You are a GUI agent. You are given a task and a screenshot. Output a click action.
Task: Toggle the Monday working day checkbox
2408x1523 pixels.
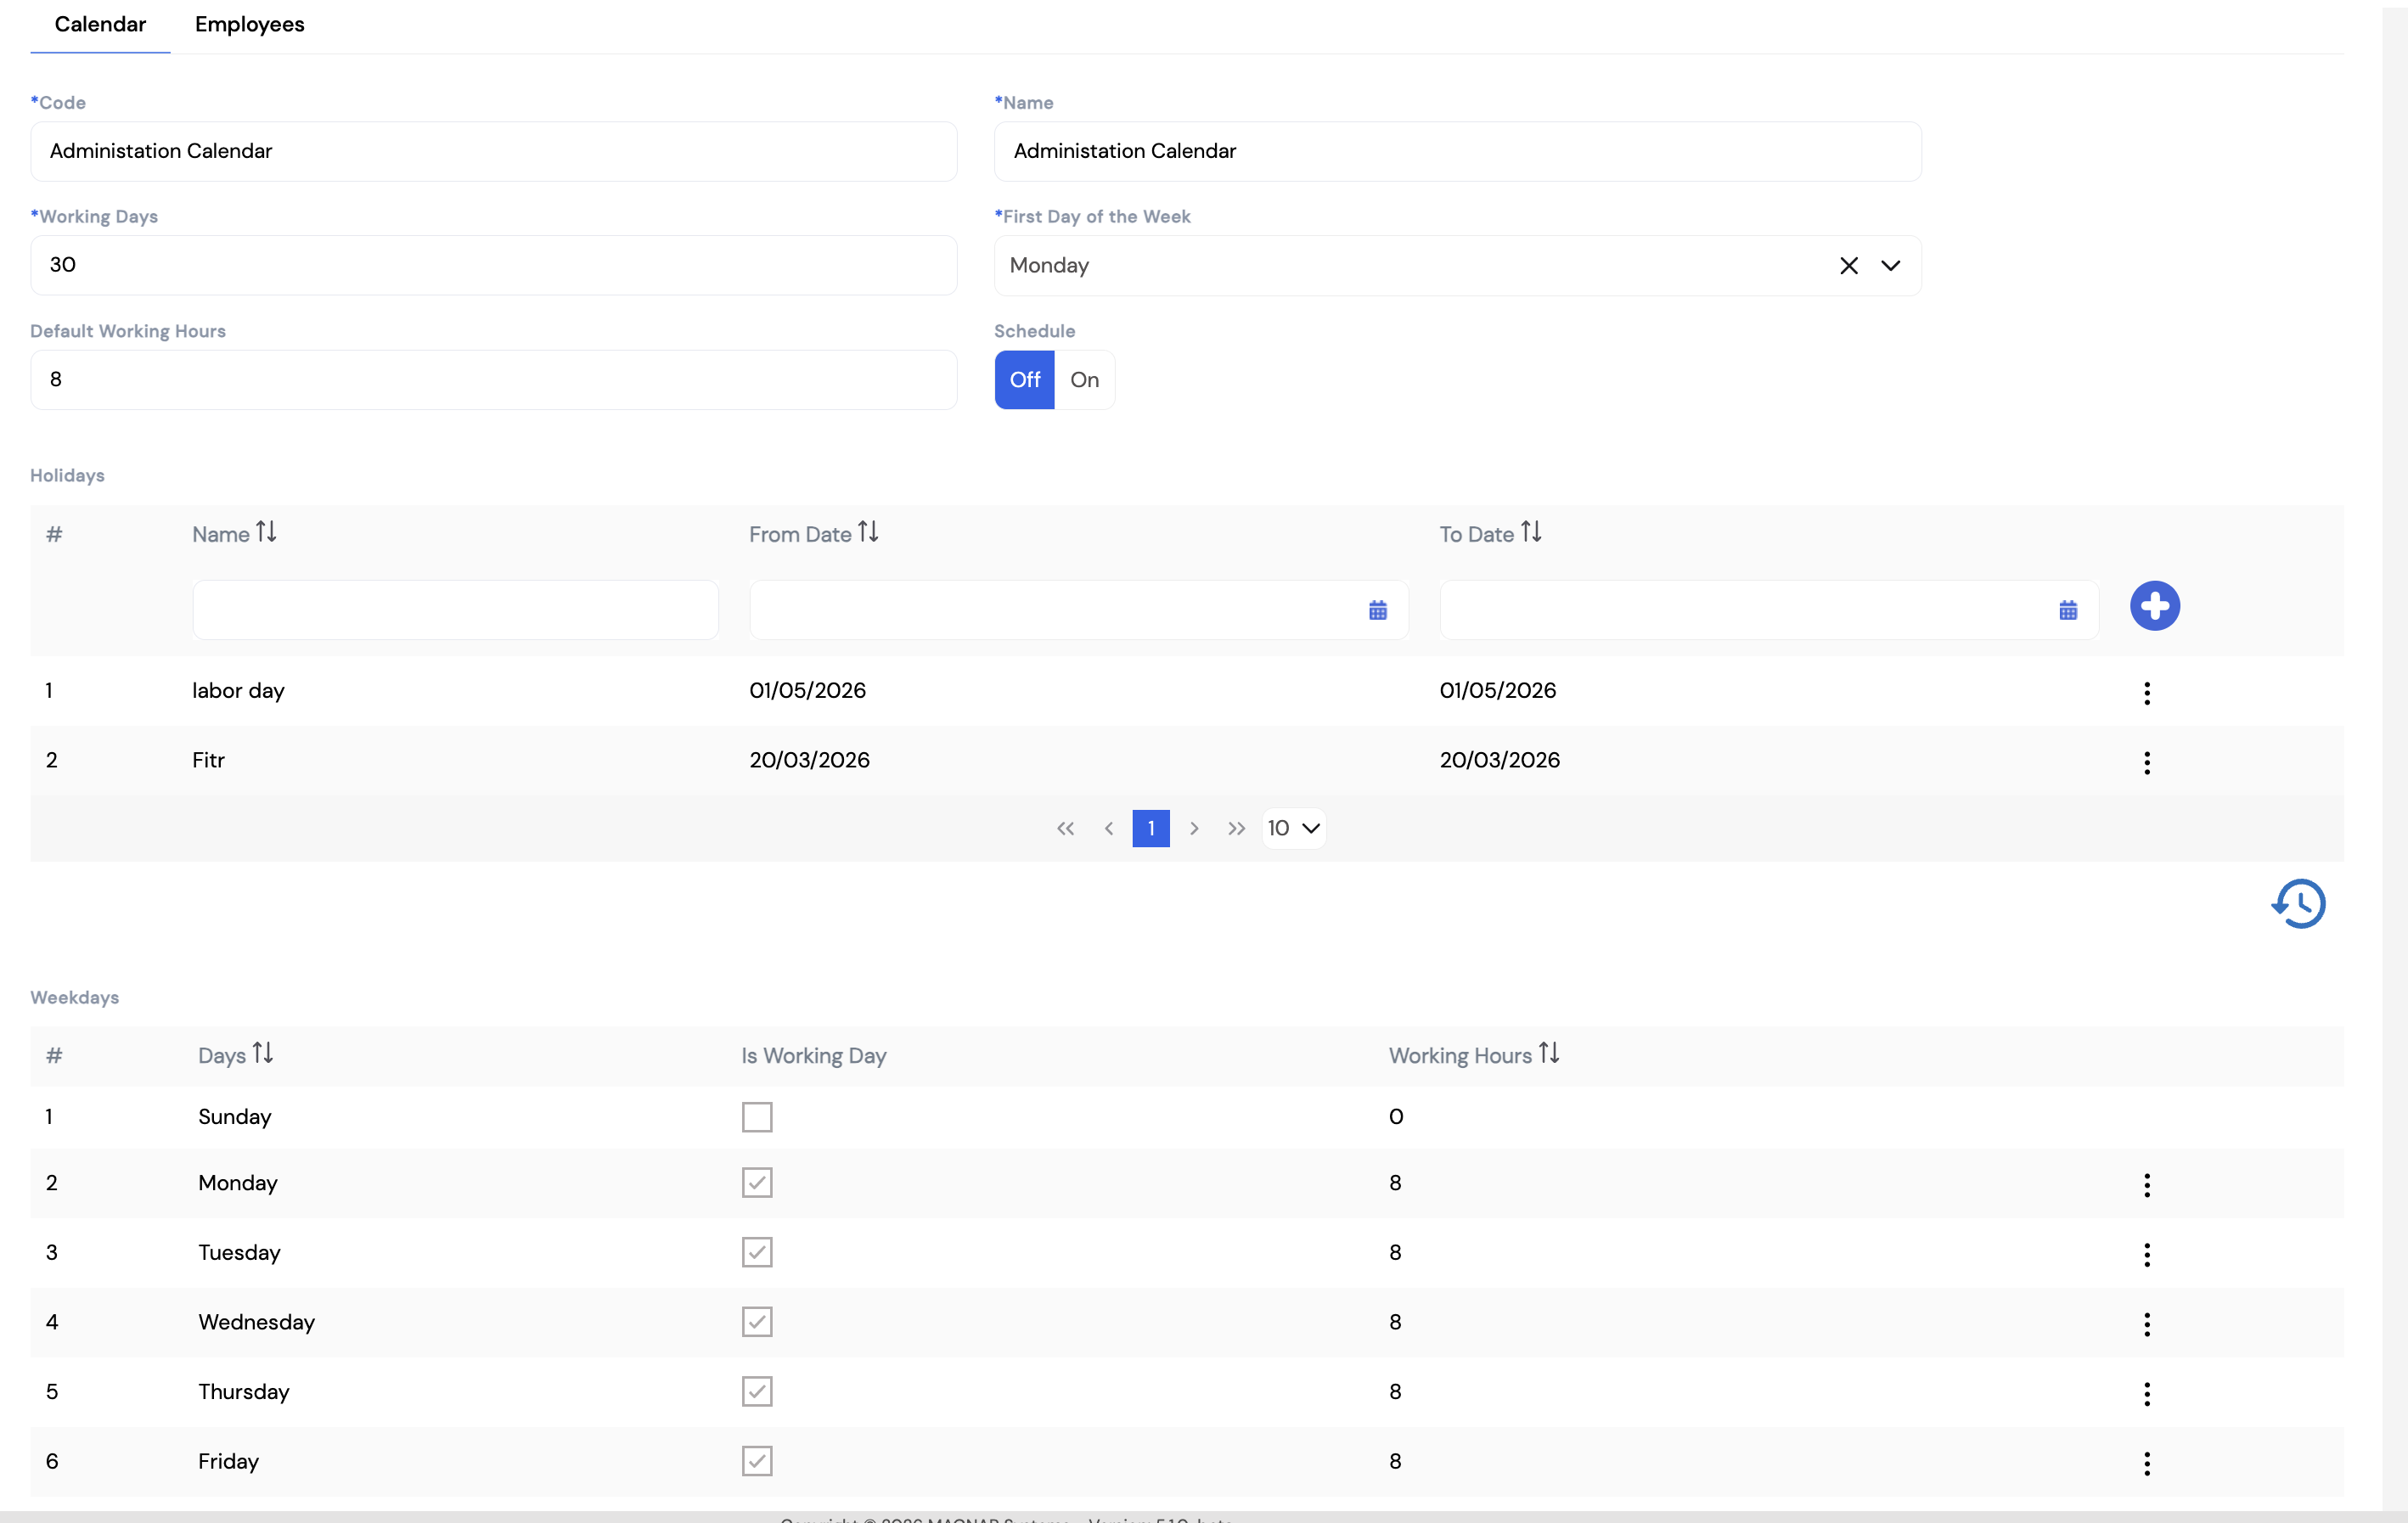coord(757,1182)
